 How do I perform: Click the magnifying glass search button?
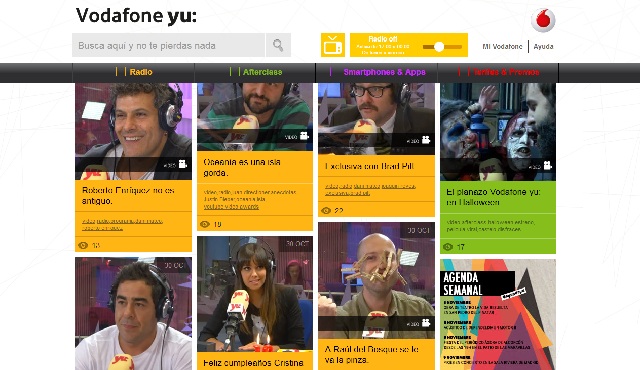point(278,45)
